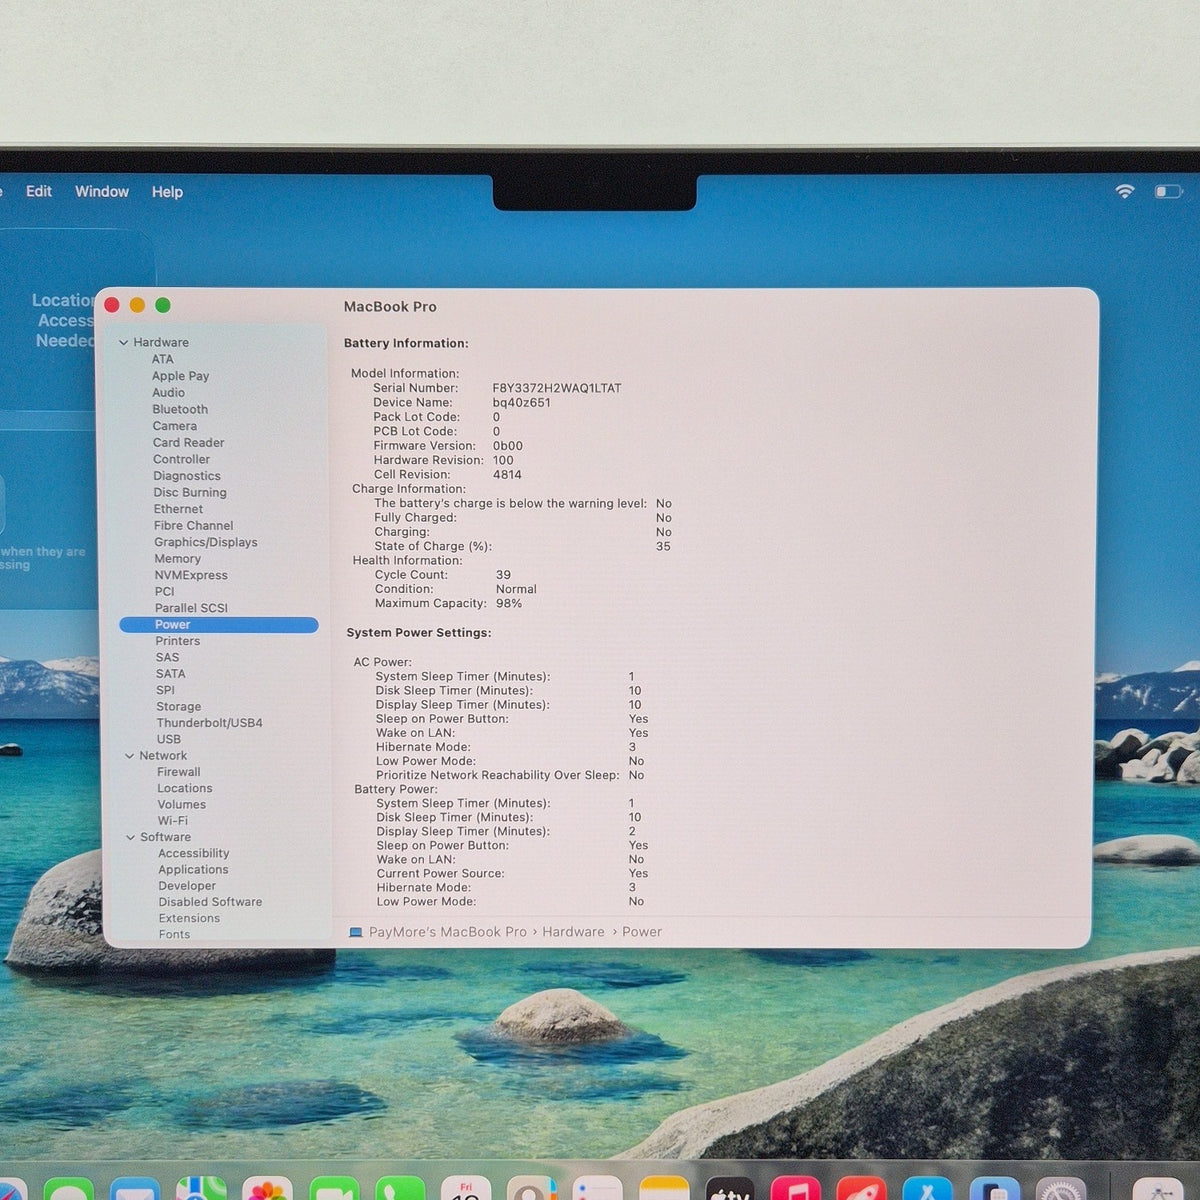The height and width of the screenshot is (1200, 1200).
Task: Select Controller in the sidebar
Action: pyautogui.click(x=181, y=459)
